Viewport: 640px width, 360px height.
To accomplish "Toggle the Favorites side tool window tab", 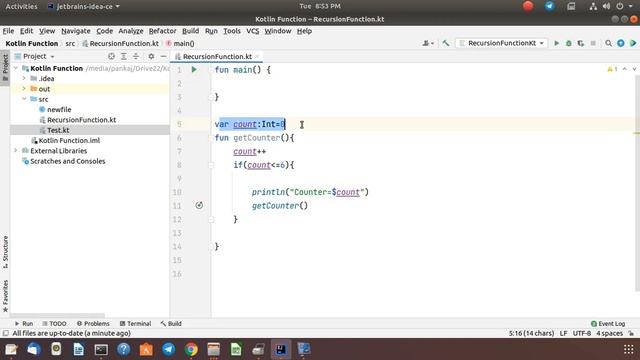I will [x=5, y=296].
